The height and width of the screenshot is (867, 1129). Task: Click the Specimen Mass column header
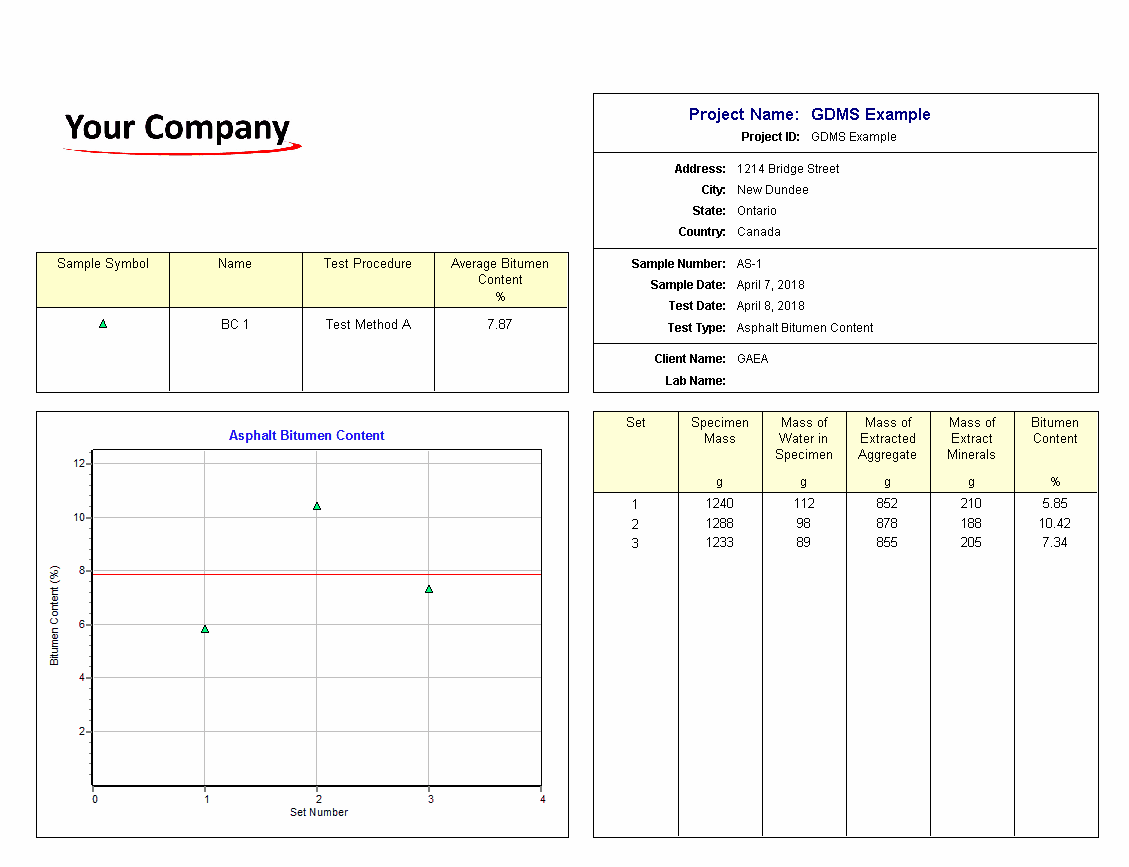[x=719, y=431]
